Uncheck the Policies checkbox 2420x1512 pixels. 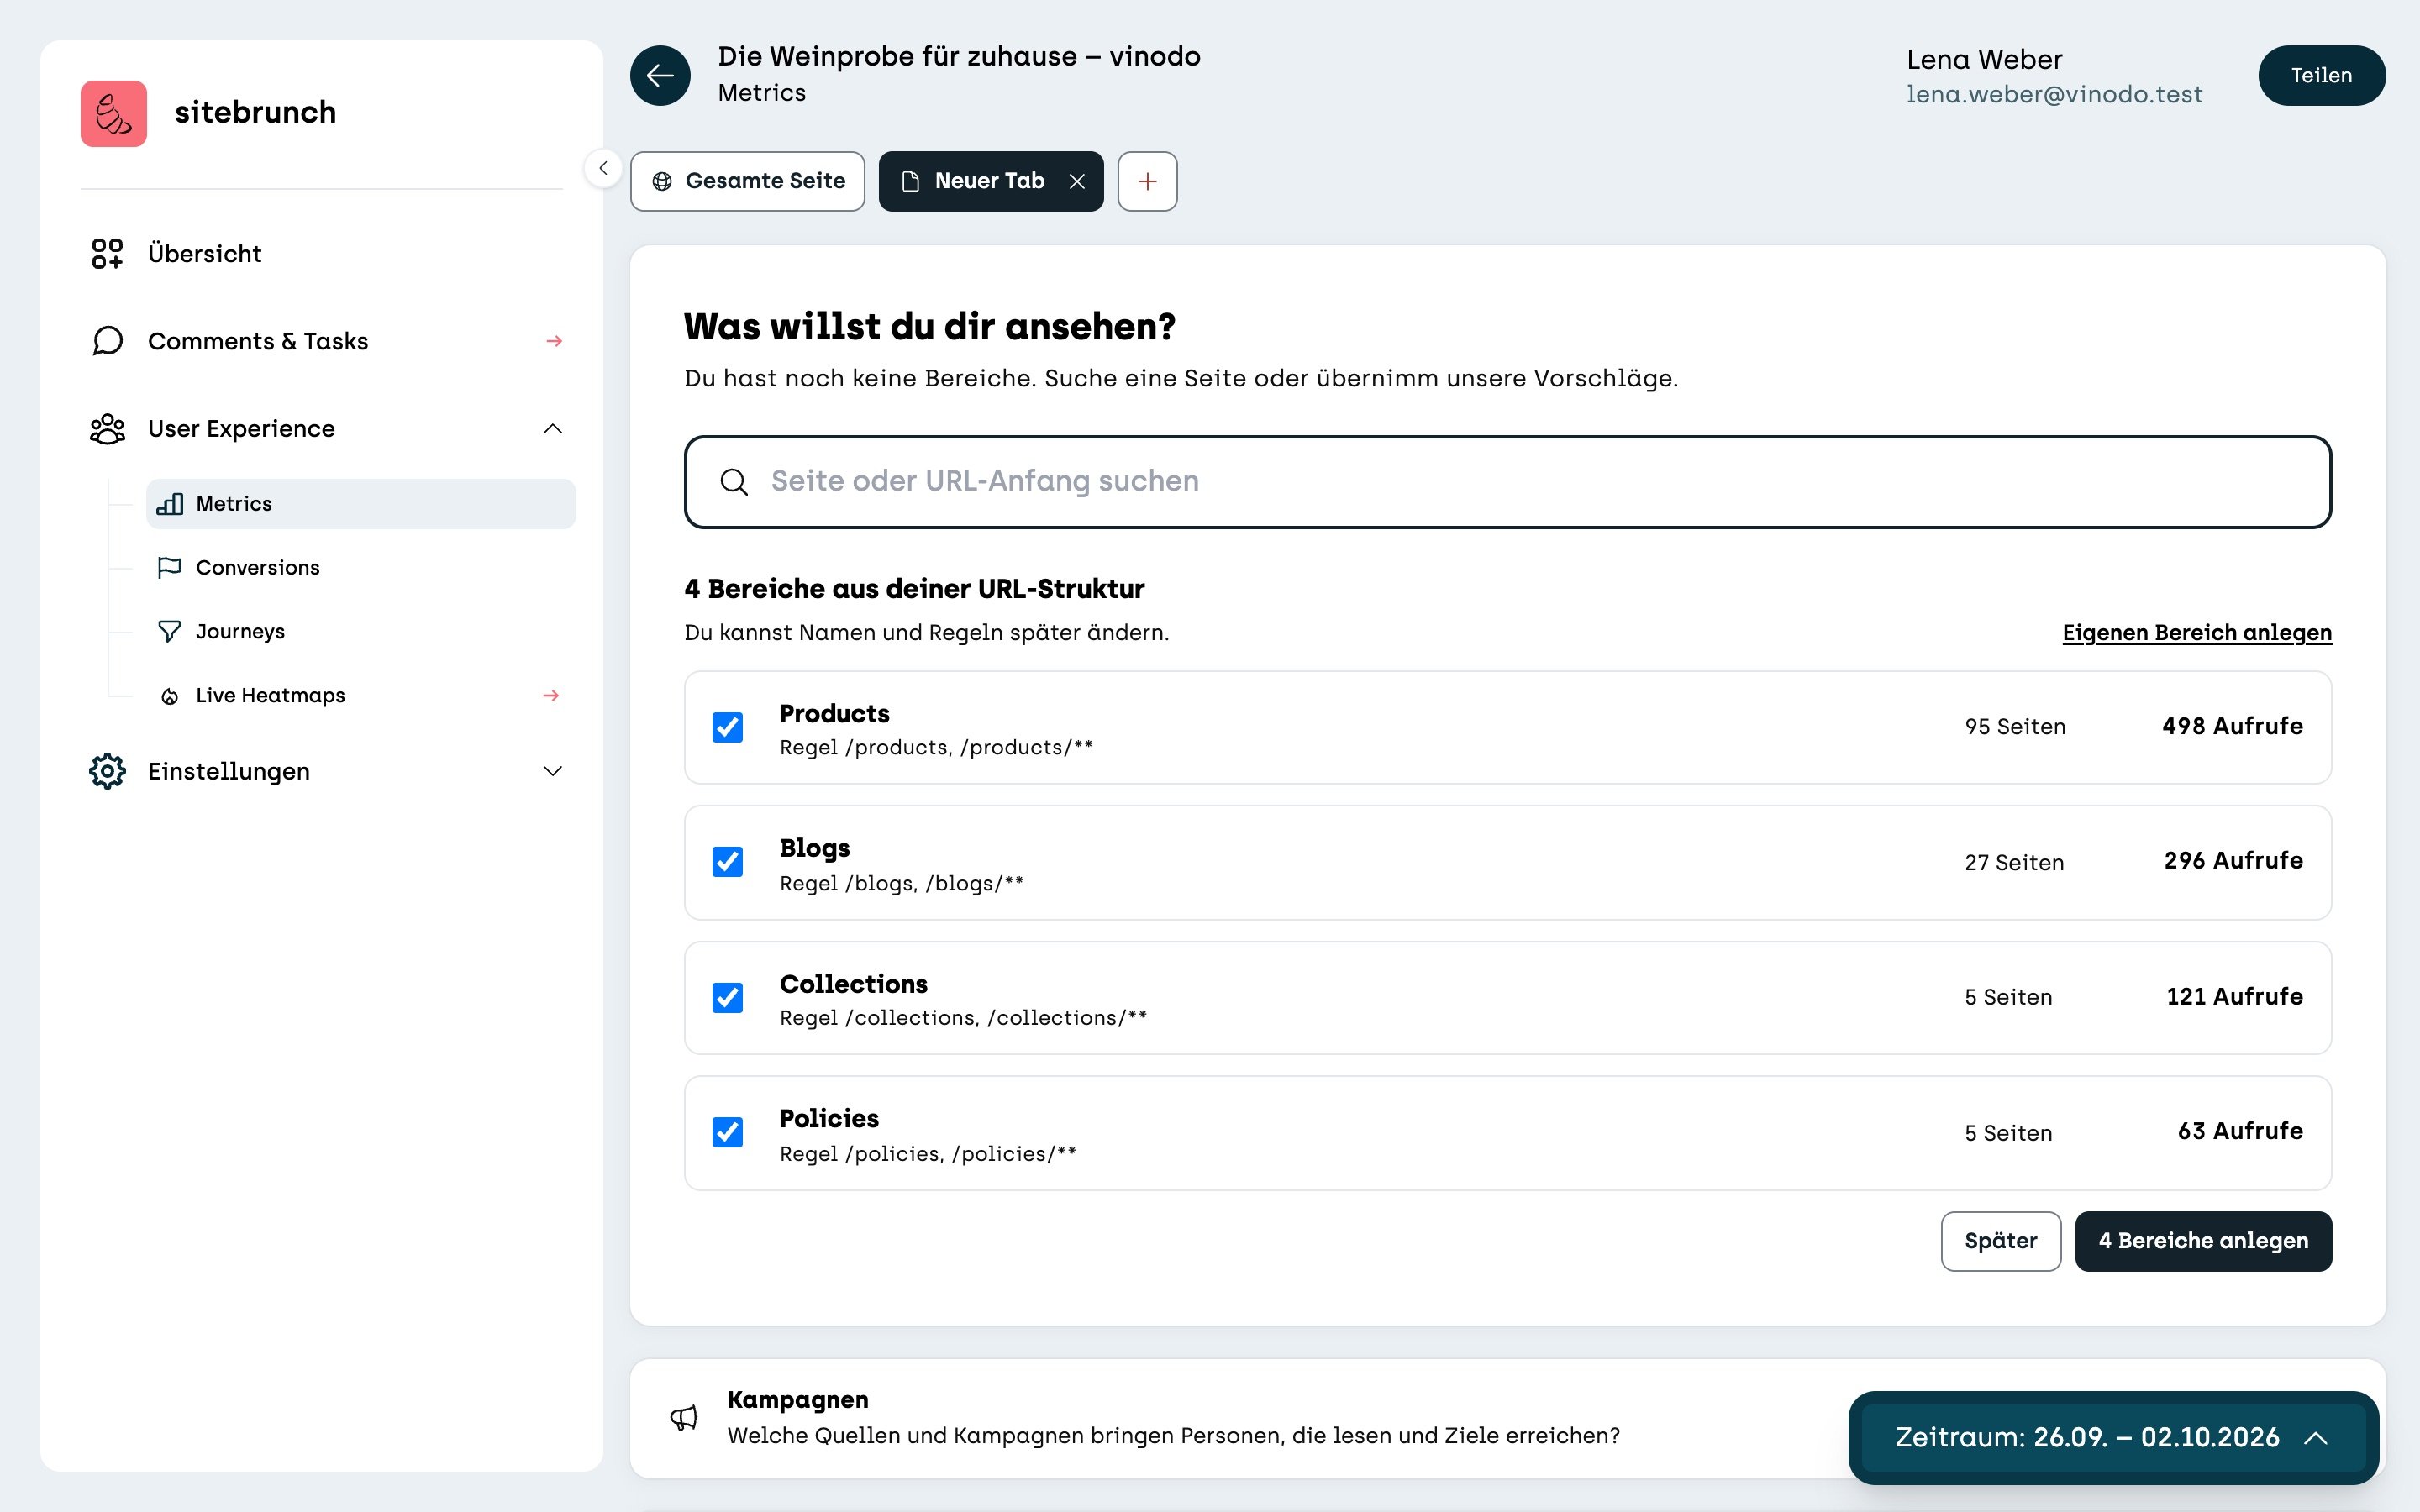click(728, 1132)
